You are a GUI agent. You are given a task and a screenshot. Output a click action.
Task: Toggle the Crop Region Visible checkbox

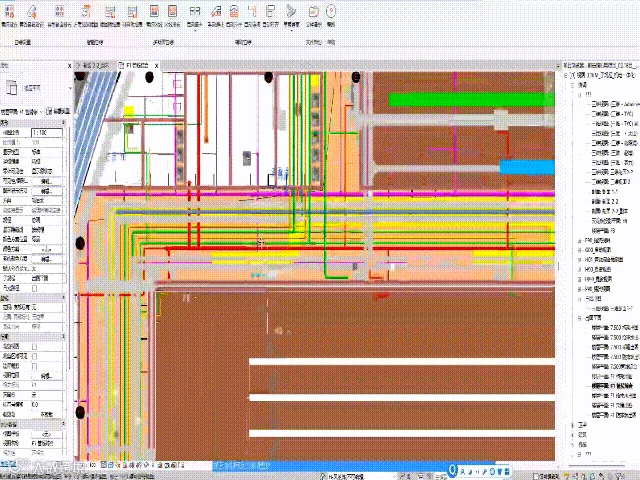(x=36, y=356)
